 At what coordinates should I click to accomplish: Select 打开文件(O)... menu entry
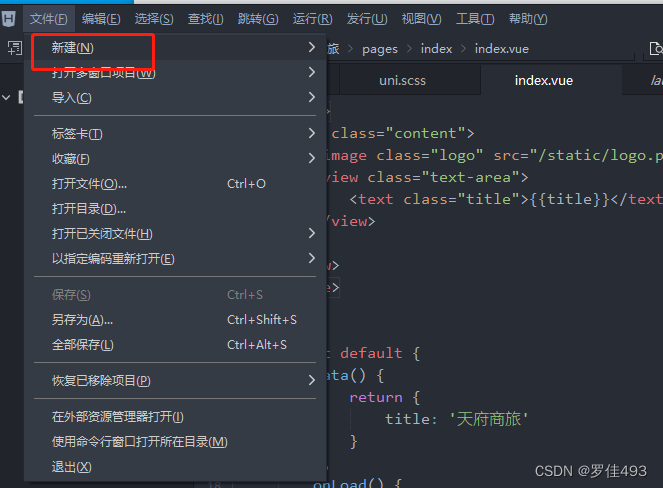tap(90, 184)
